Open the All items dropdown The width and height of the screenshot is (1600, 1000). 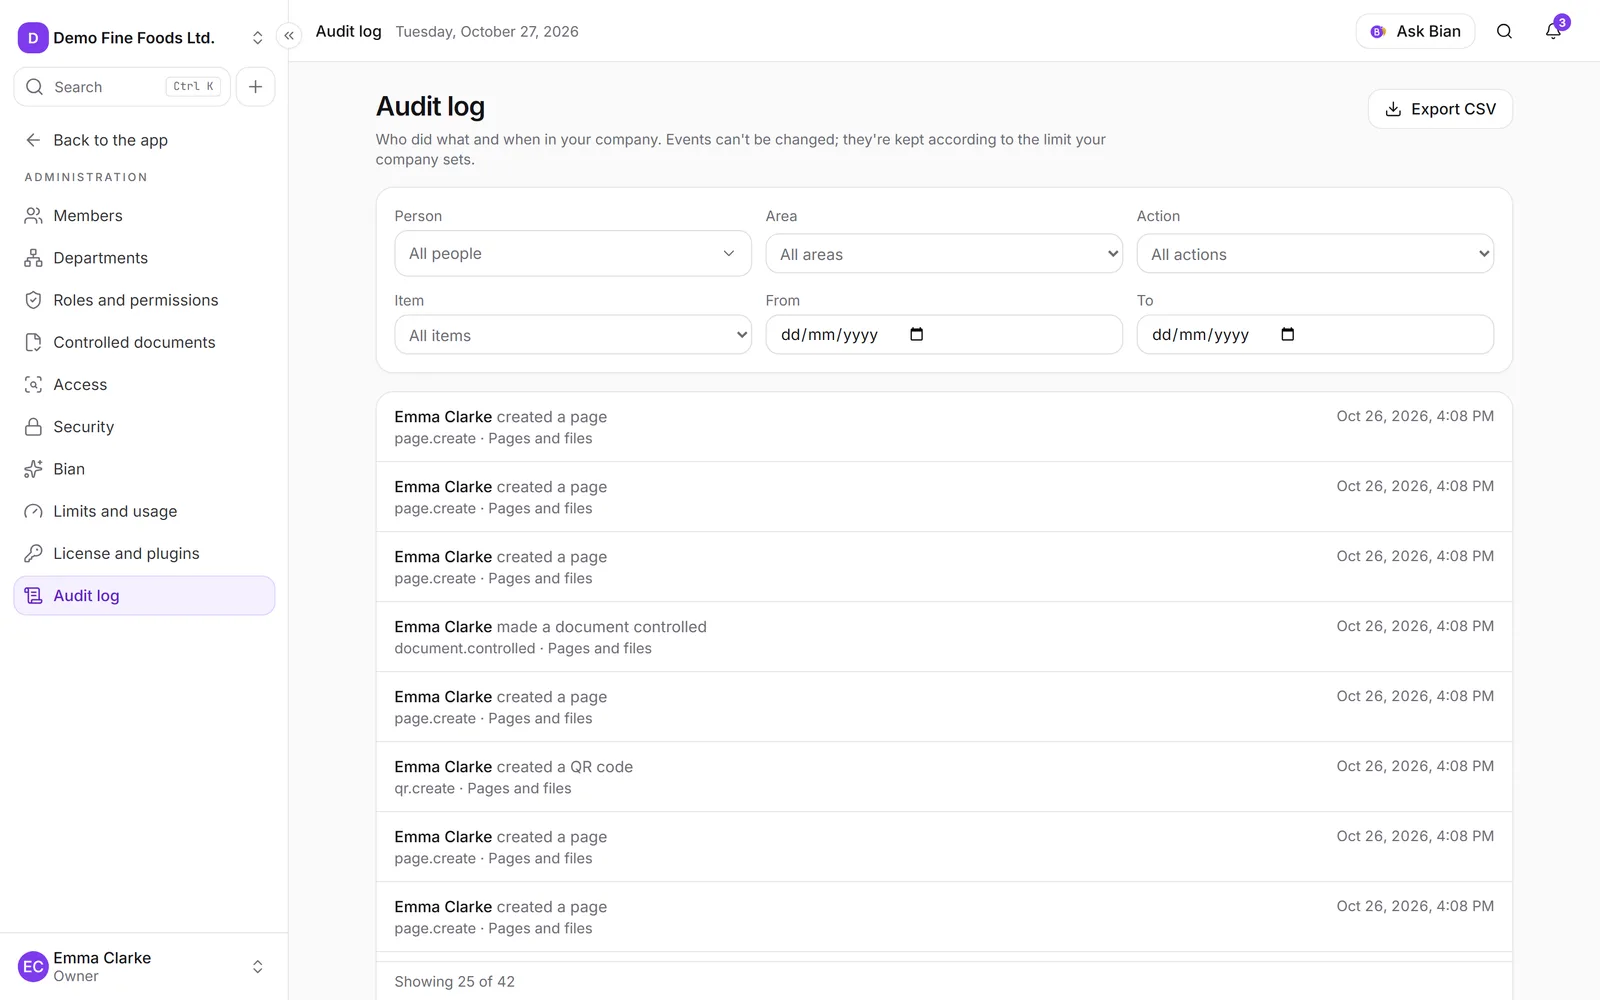(573, 335)
